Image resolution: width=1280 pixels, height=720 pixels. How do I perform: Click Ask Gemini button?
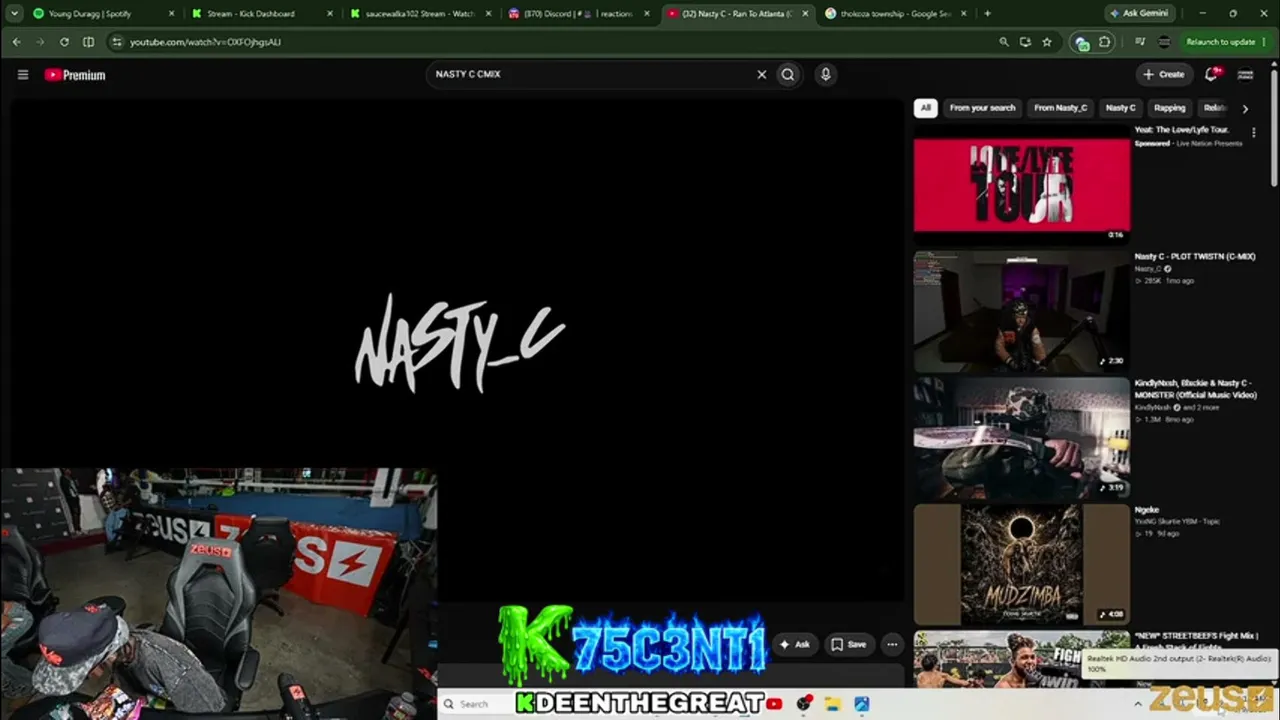click(x=1138, y=14)
